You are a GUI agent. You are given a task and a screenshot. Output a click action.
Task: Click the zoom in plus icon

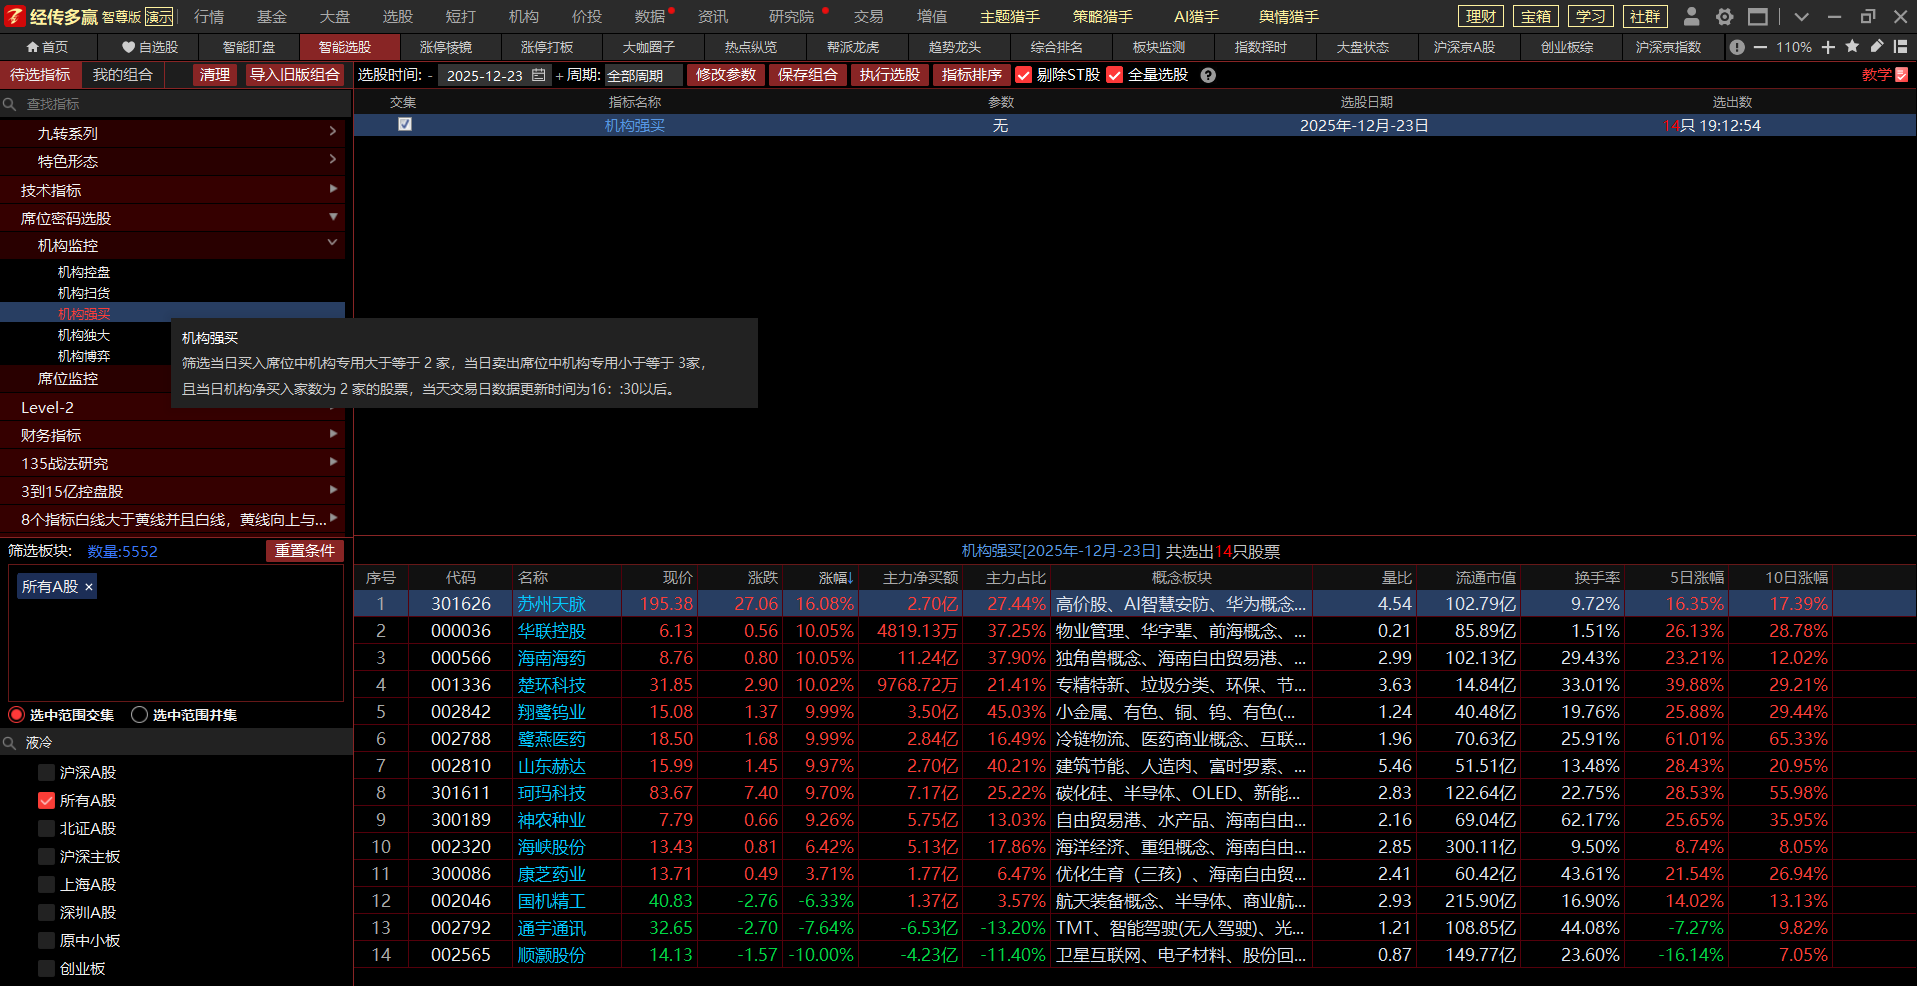pyautogui.click(x=1828, y=47)
